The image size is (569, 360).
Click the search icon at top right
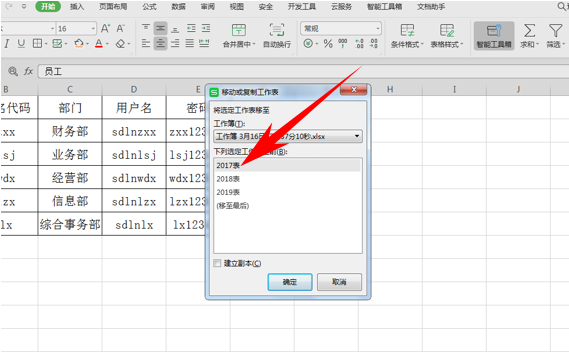pyautogui.click(x=562, y=6)
